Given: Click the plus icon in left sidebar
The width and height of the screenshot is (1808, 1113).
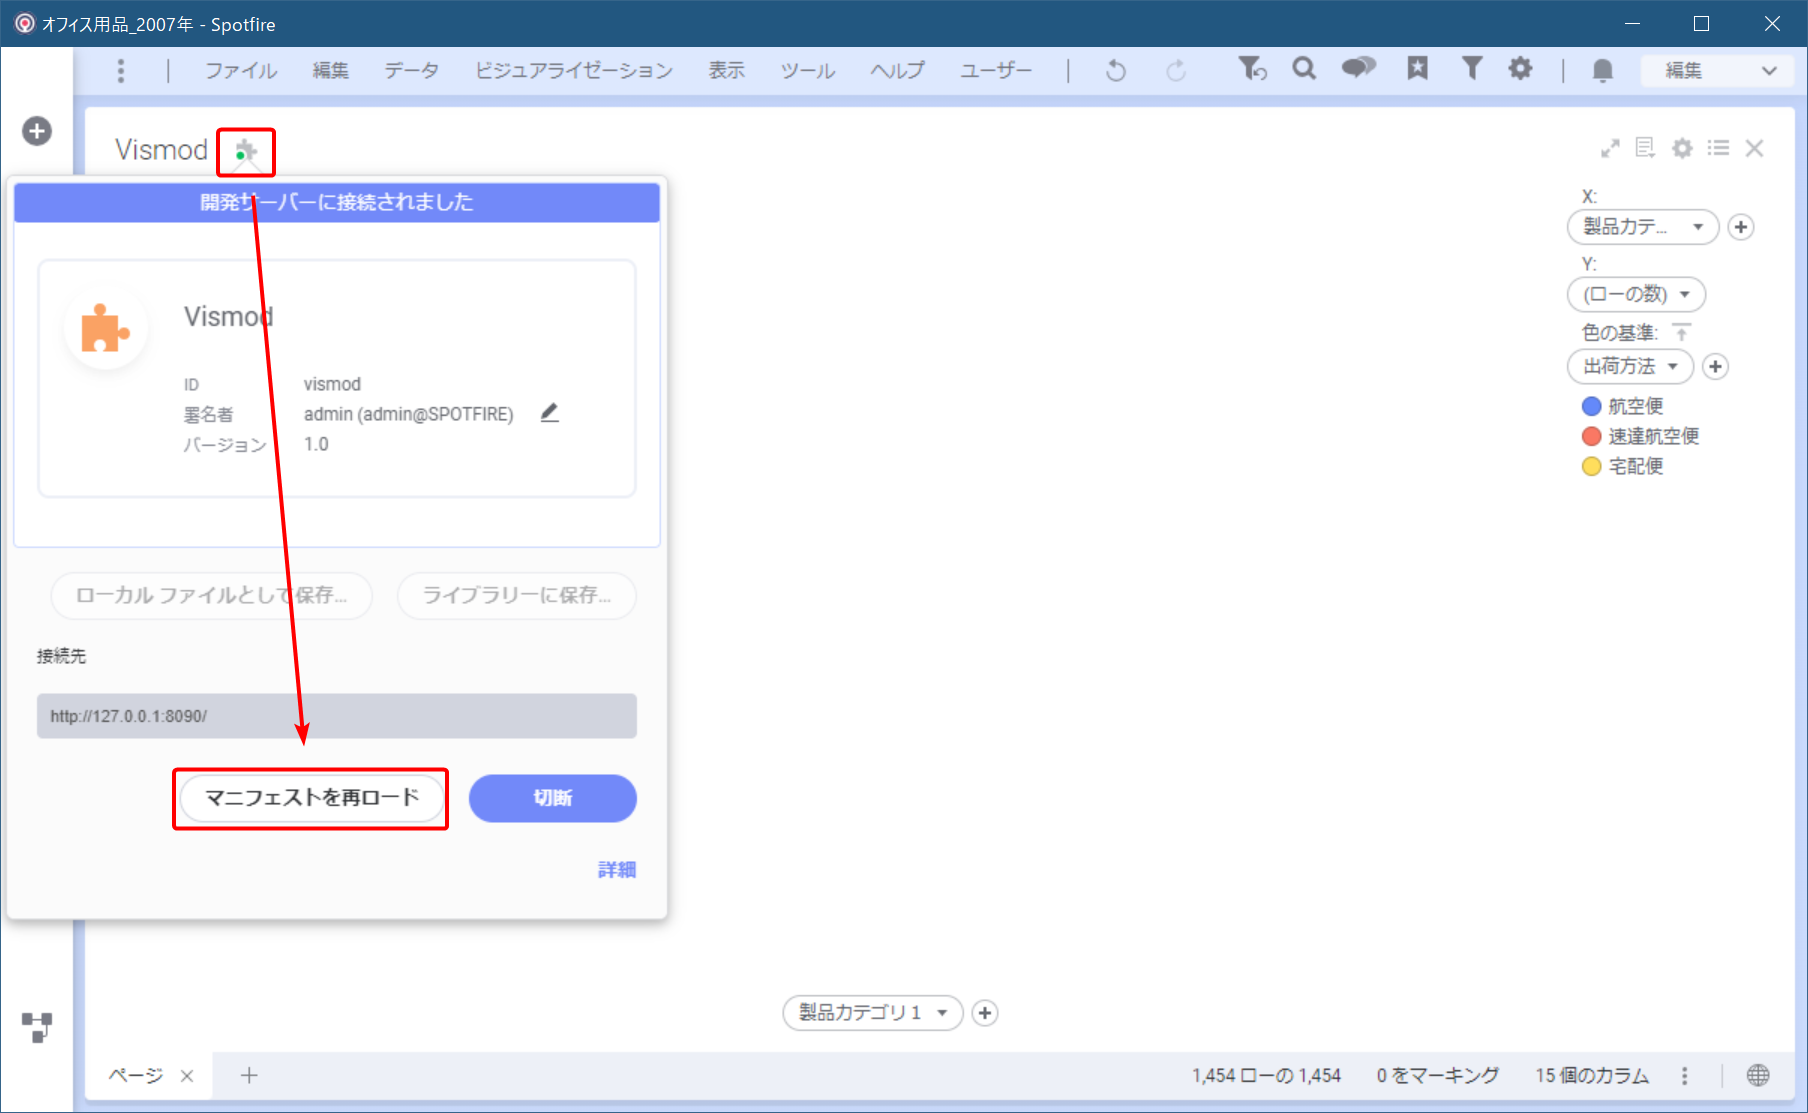Looking at the screenshot, I should pyautogui.click(x=37, y=131).
